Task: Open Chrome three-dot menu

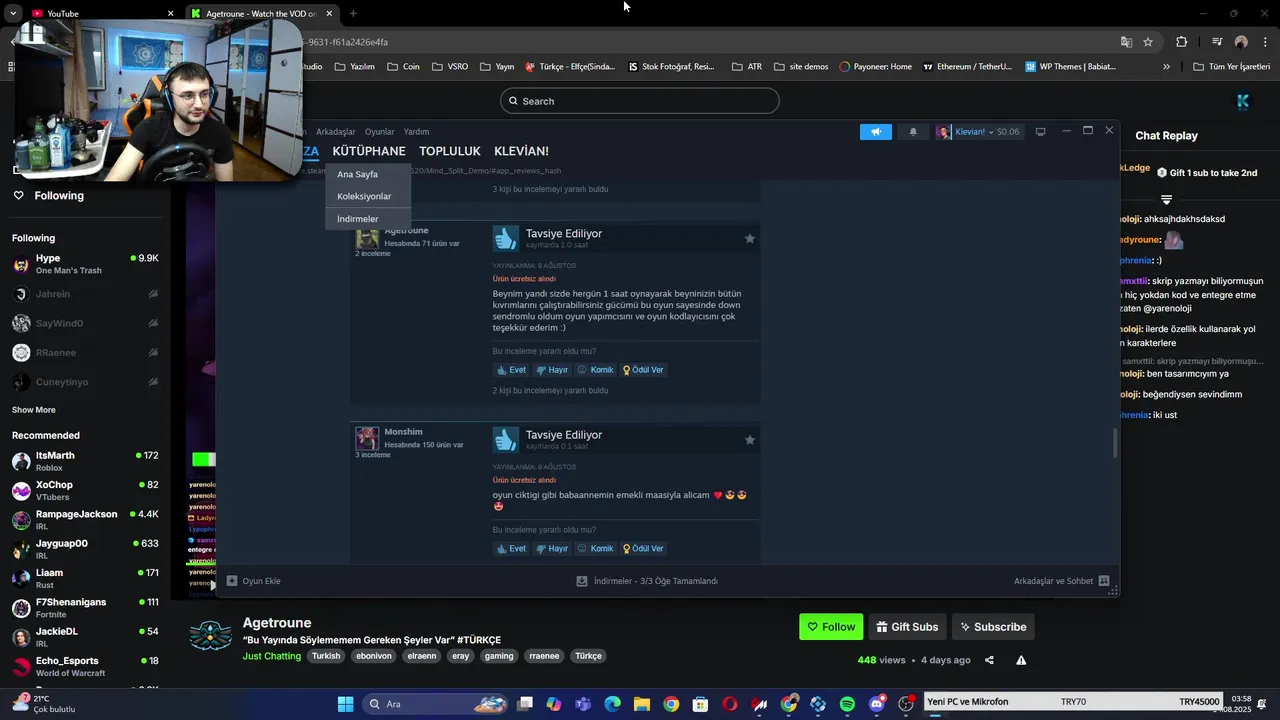Action: [1265, 42]
